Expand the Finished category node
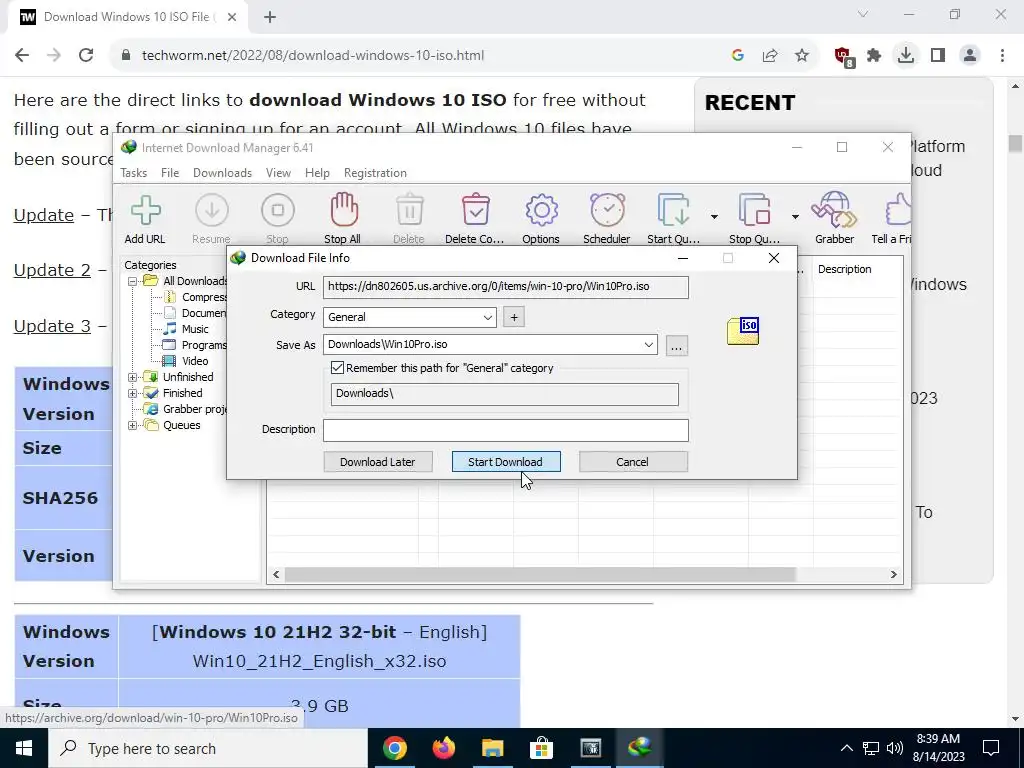1024x768 pixels. click(133, 393)
